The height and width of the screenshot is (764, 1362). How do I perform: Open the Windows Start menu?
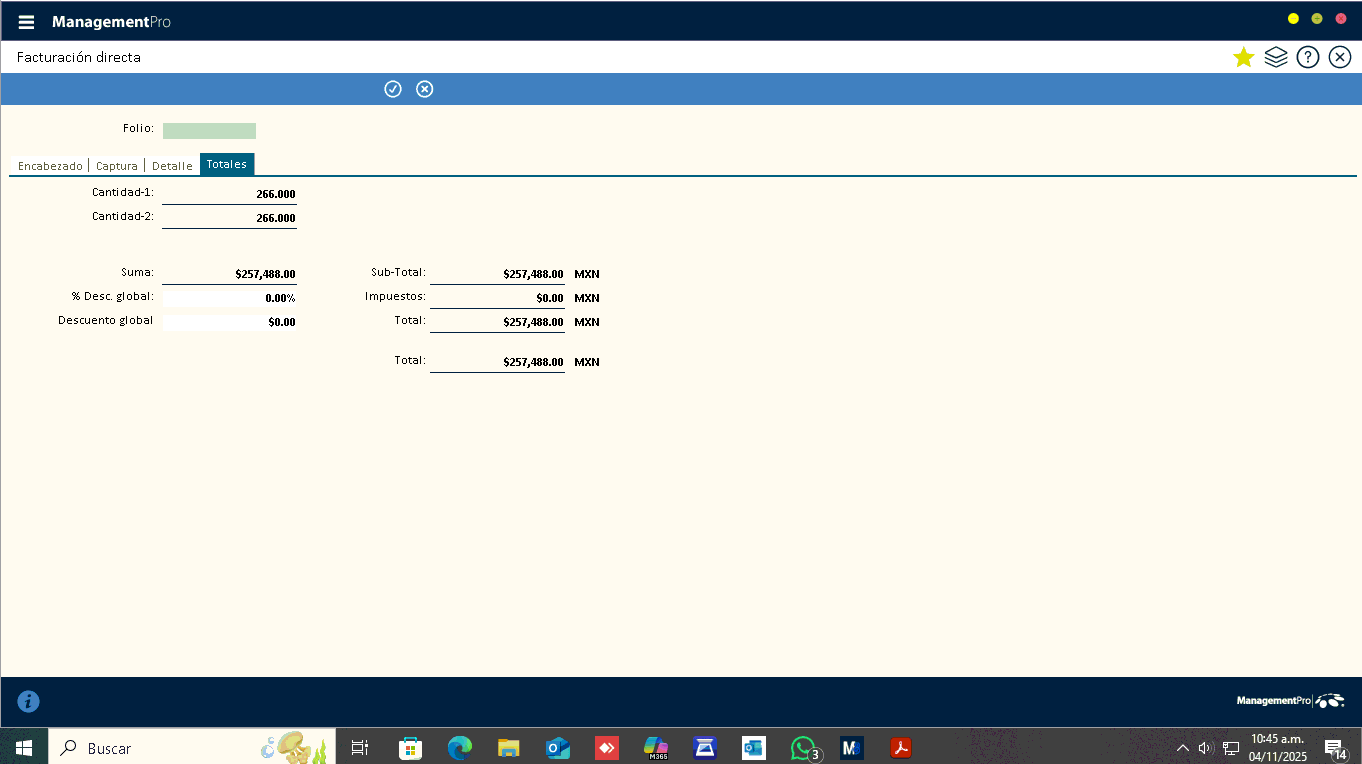(x=24, y=747)
